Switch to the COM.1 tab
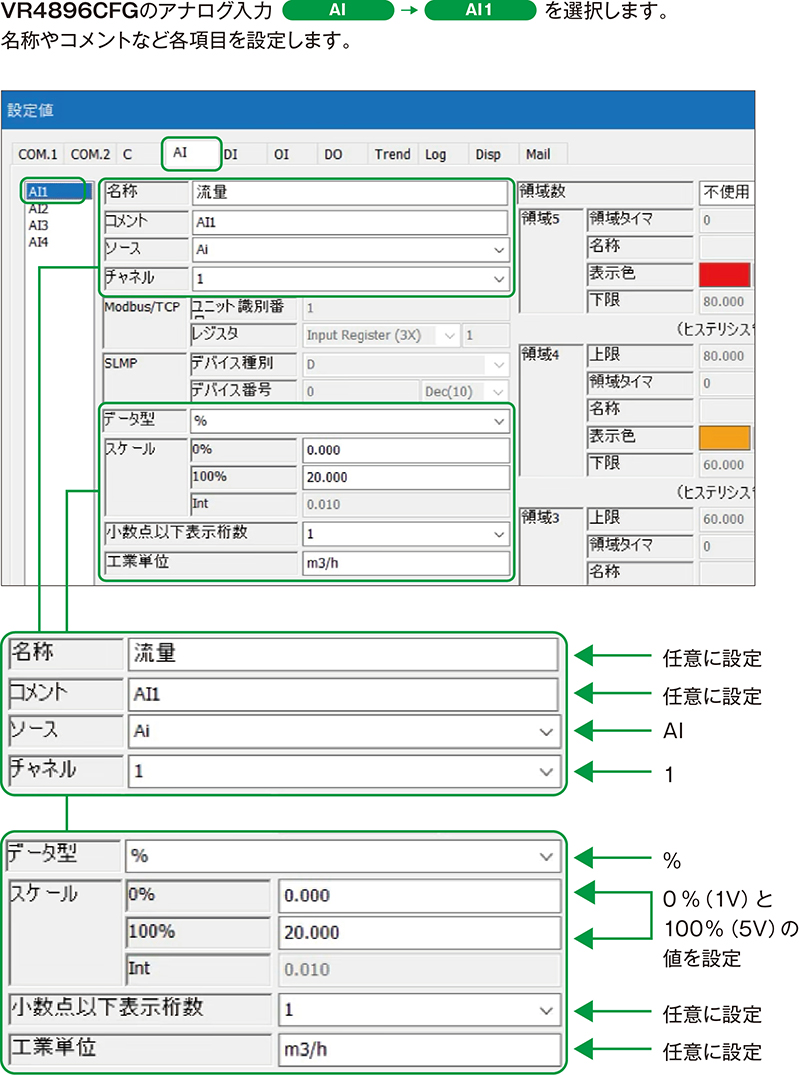800x1075 pixels. [38, 154]
